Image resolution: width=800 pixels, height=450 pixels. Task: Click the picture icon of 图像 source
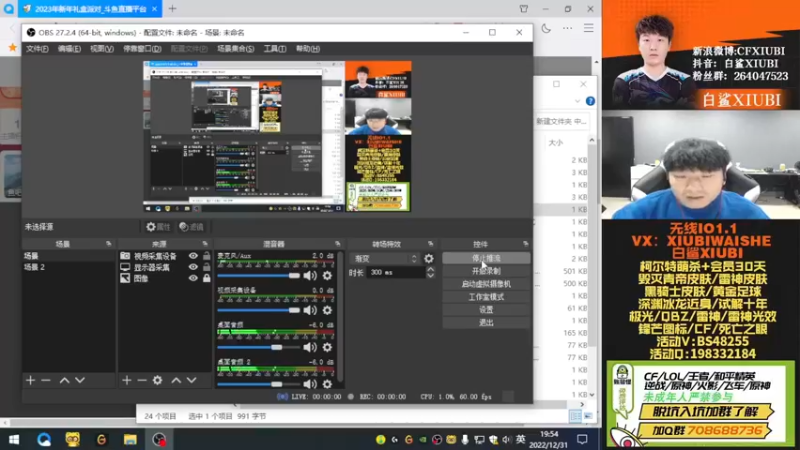coord(125,278)
